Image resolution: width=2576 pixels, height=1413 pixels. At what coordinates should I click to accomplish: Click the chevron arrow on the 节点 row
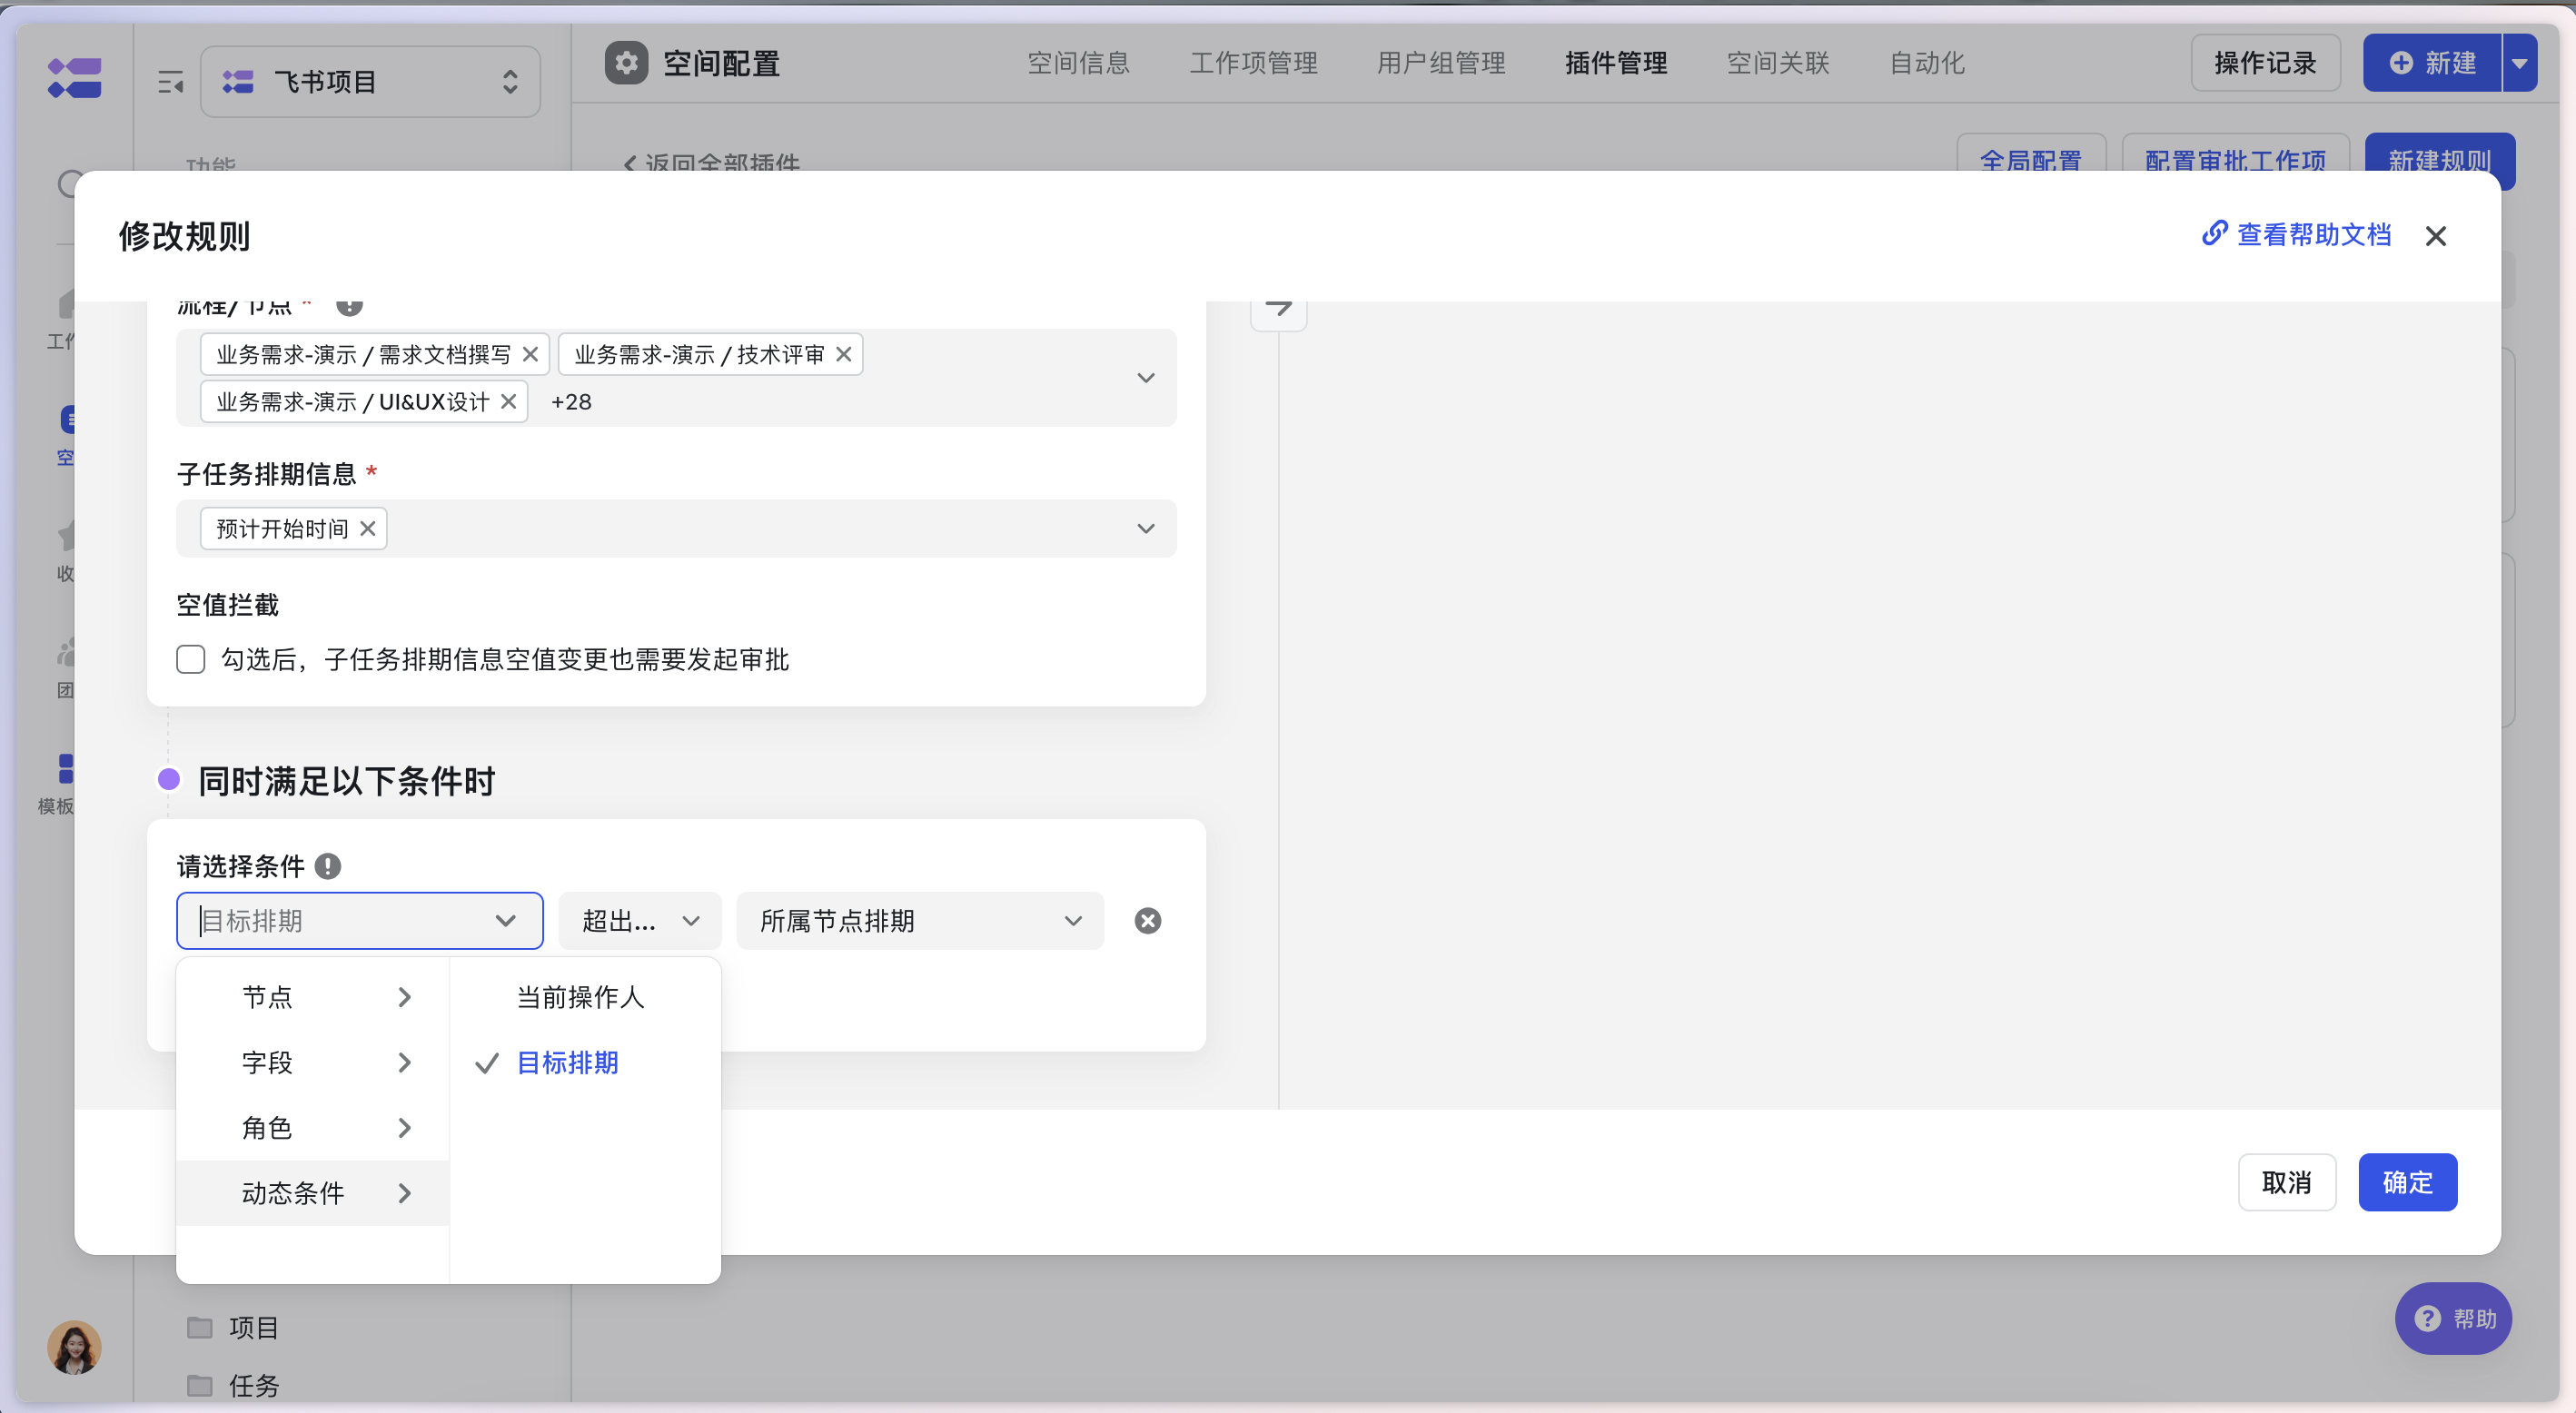[404, 996]
